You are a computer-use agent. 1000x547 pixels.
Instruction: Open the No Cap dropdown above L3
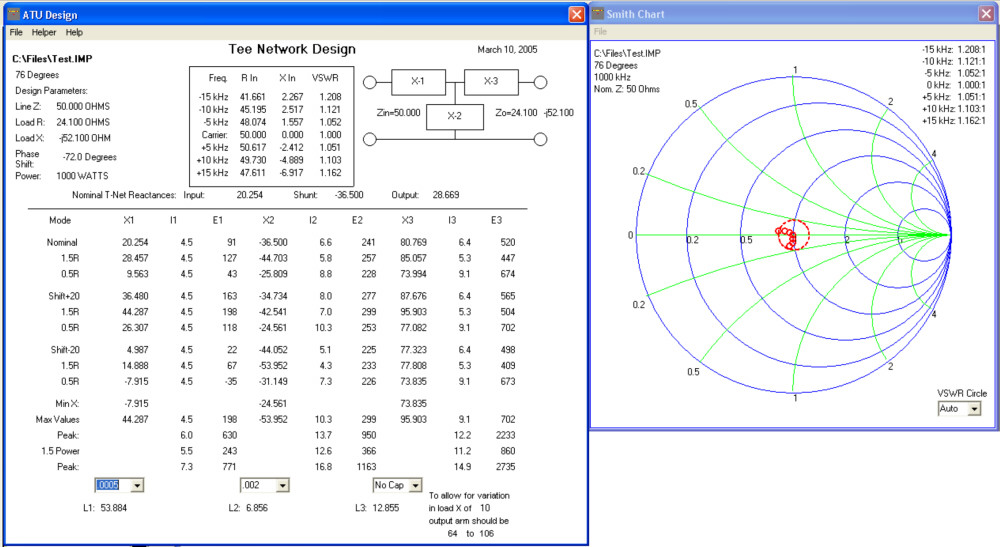tap(416, 485)
